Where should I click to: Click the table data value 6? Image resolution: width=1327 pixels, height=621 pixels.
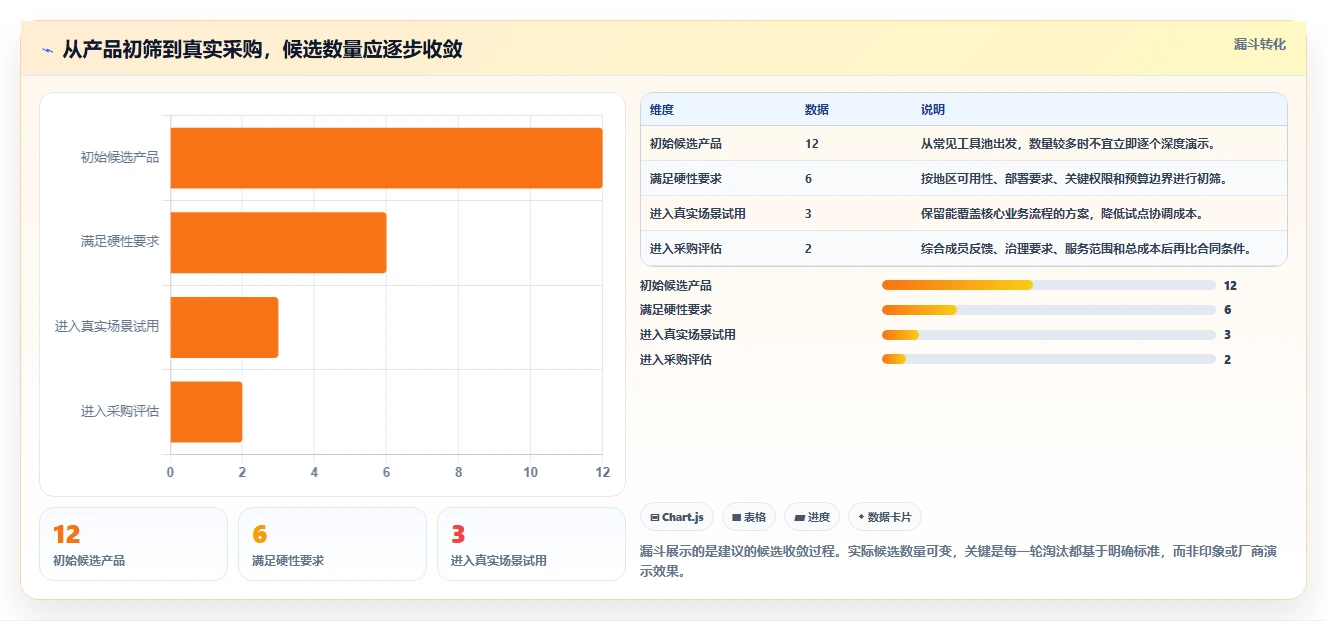click(808, 179)
